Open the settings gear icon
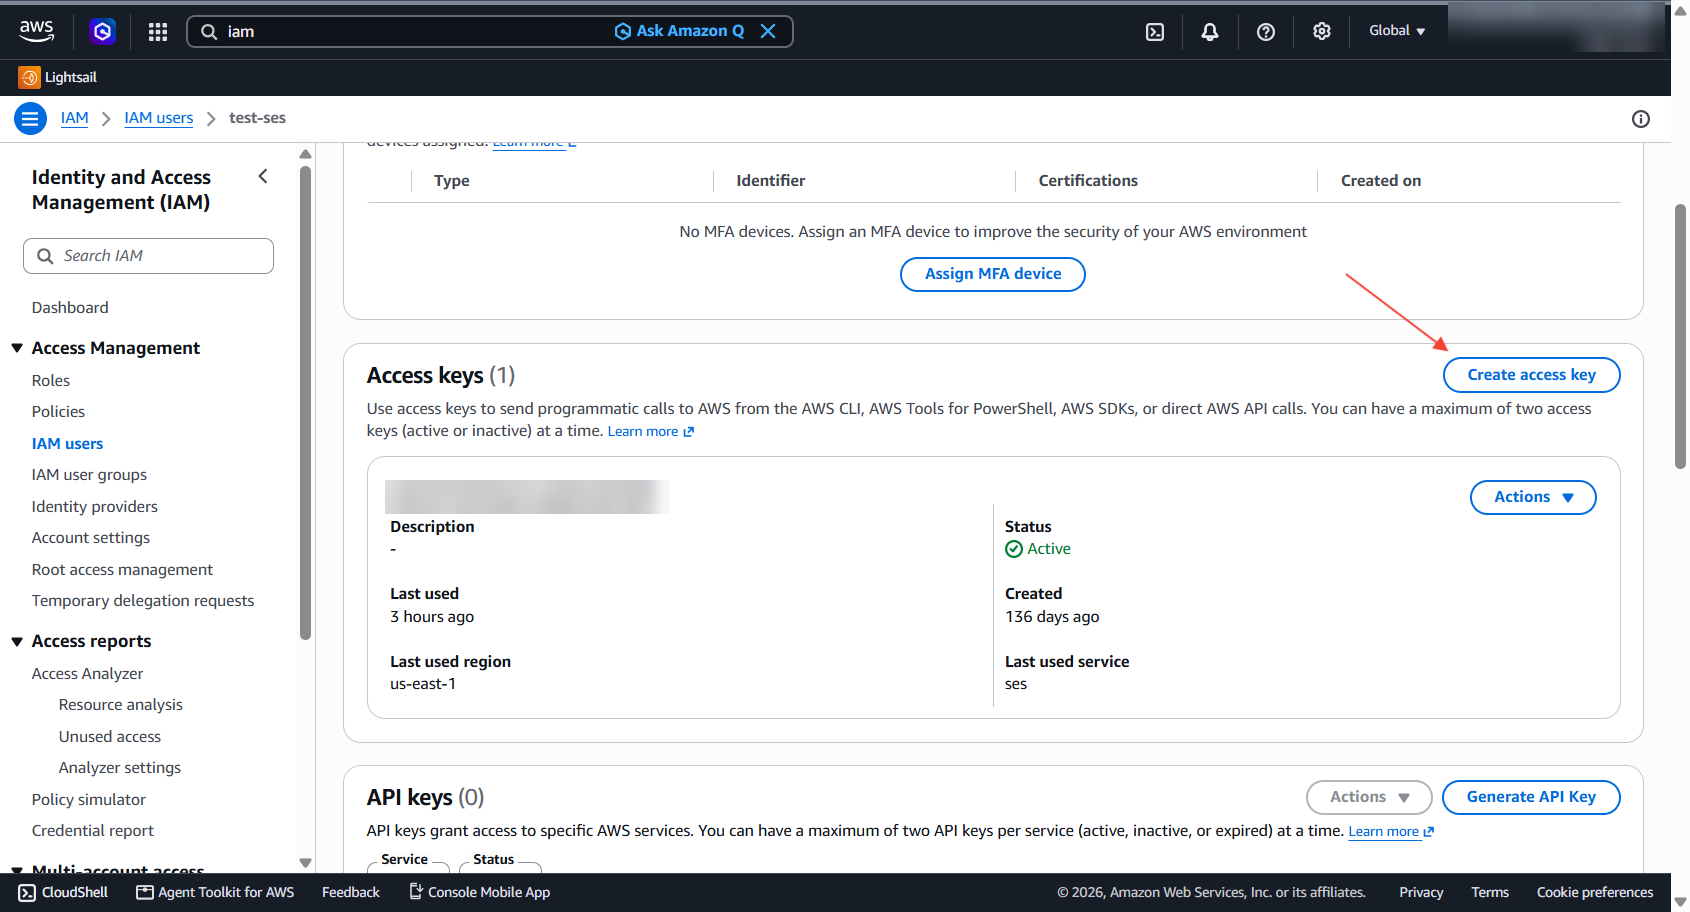This screenshot has height=912, width=1690. pos(1322,32)
